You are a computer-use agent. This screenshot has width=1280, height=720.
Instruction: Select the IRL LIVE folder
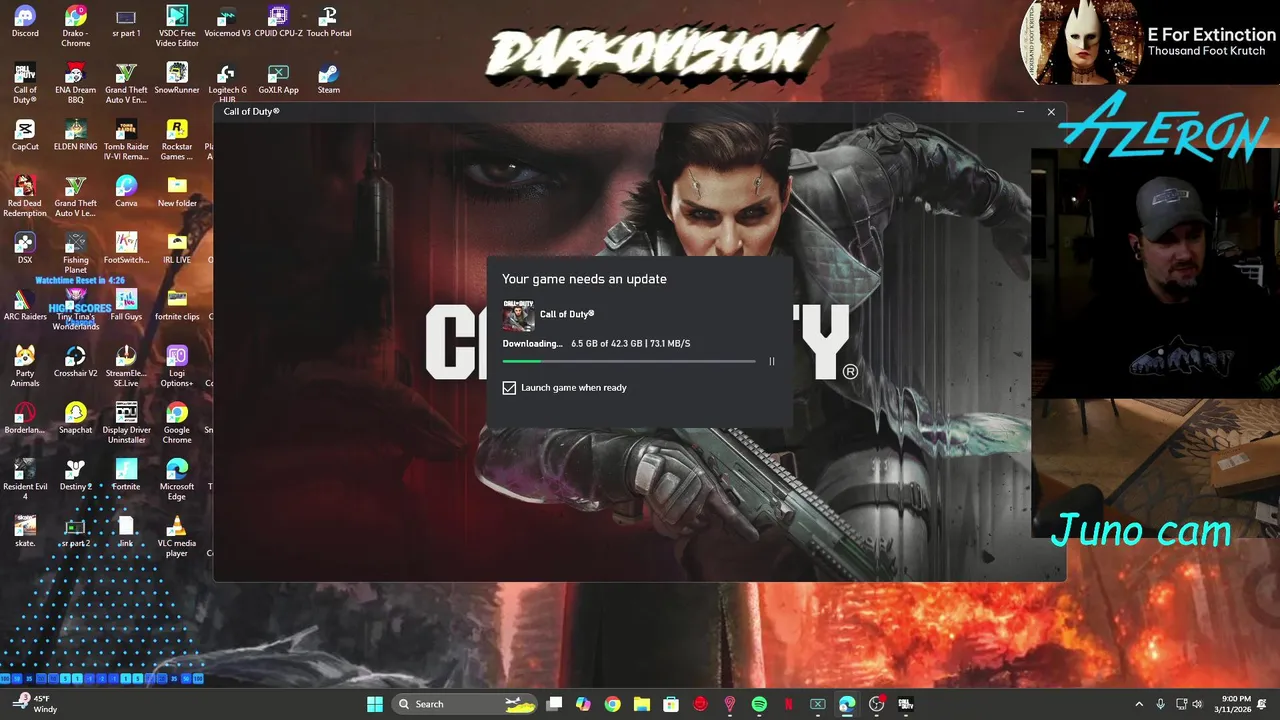click(x=177, y=248)
